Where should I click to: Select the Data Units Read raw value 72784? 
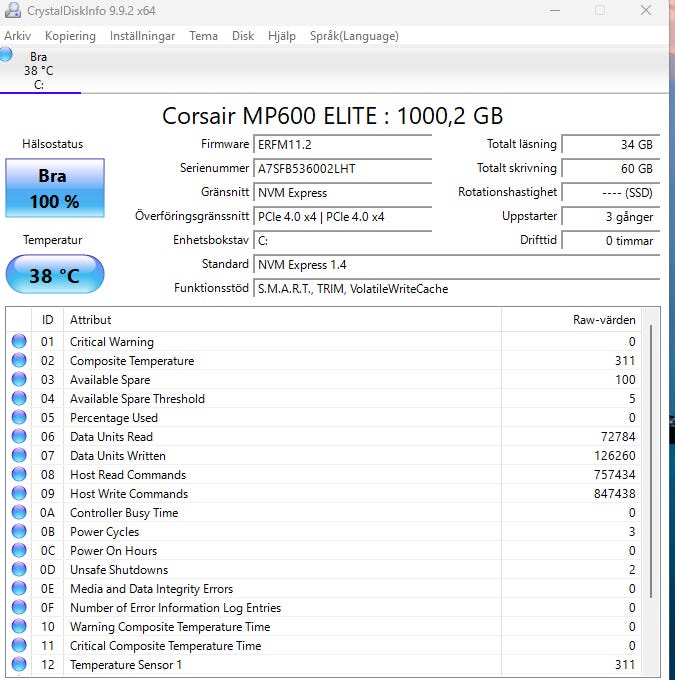pyautogui.click(x=618, y=437)
